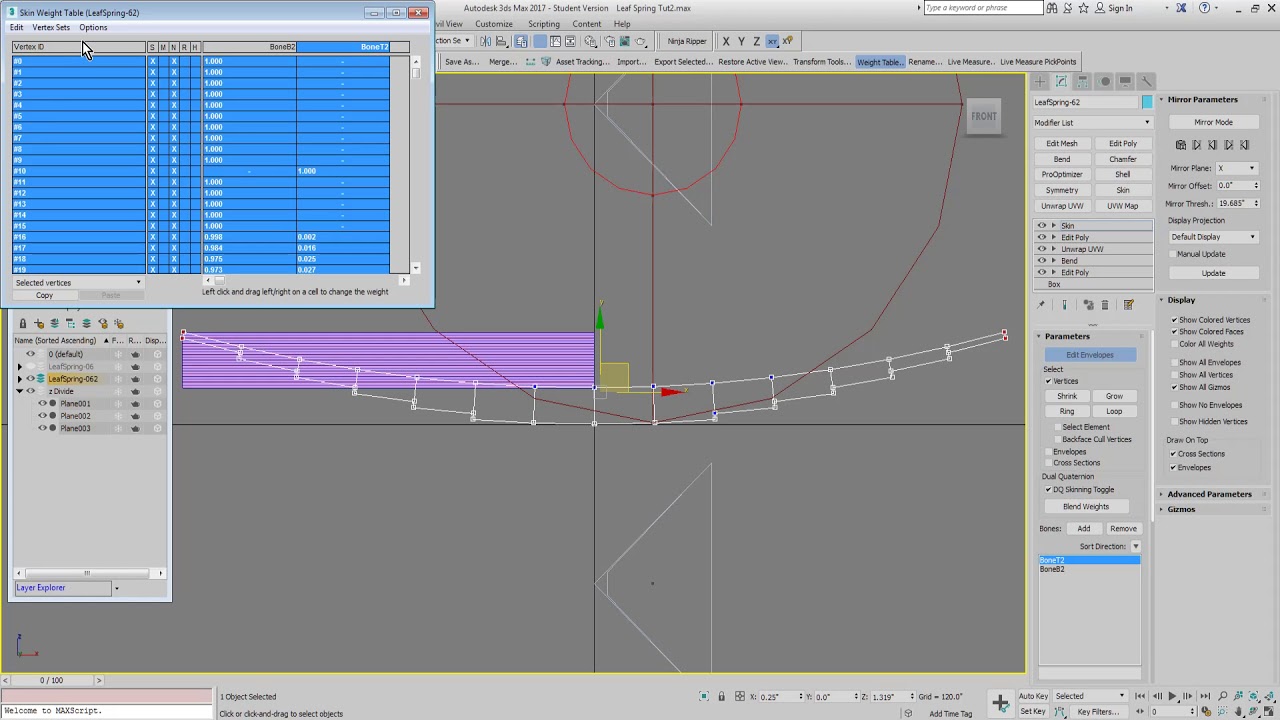Viewport: 1280px width, 720px height.
Task: Open Sort Direction dropdown
Action: 1135,547
